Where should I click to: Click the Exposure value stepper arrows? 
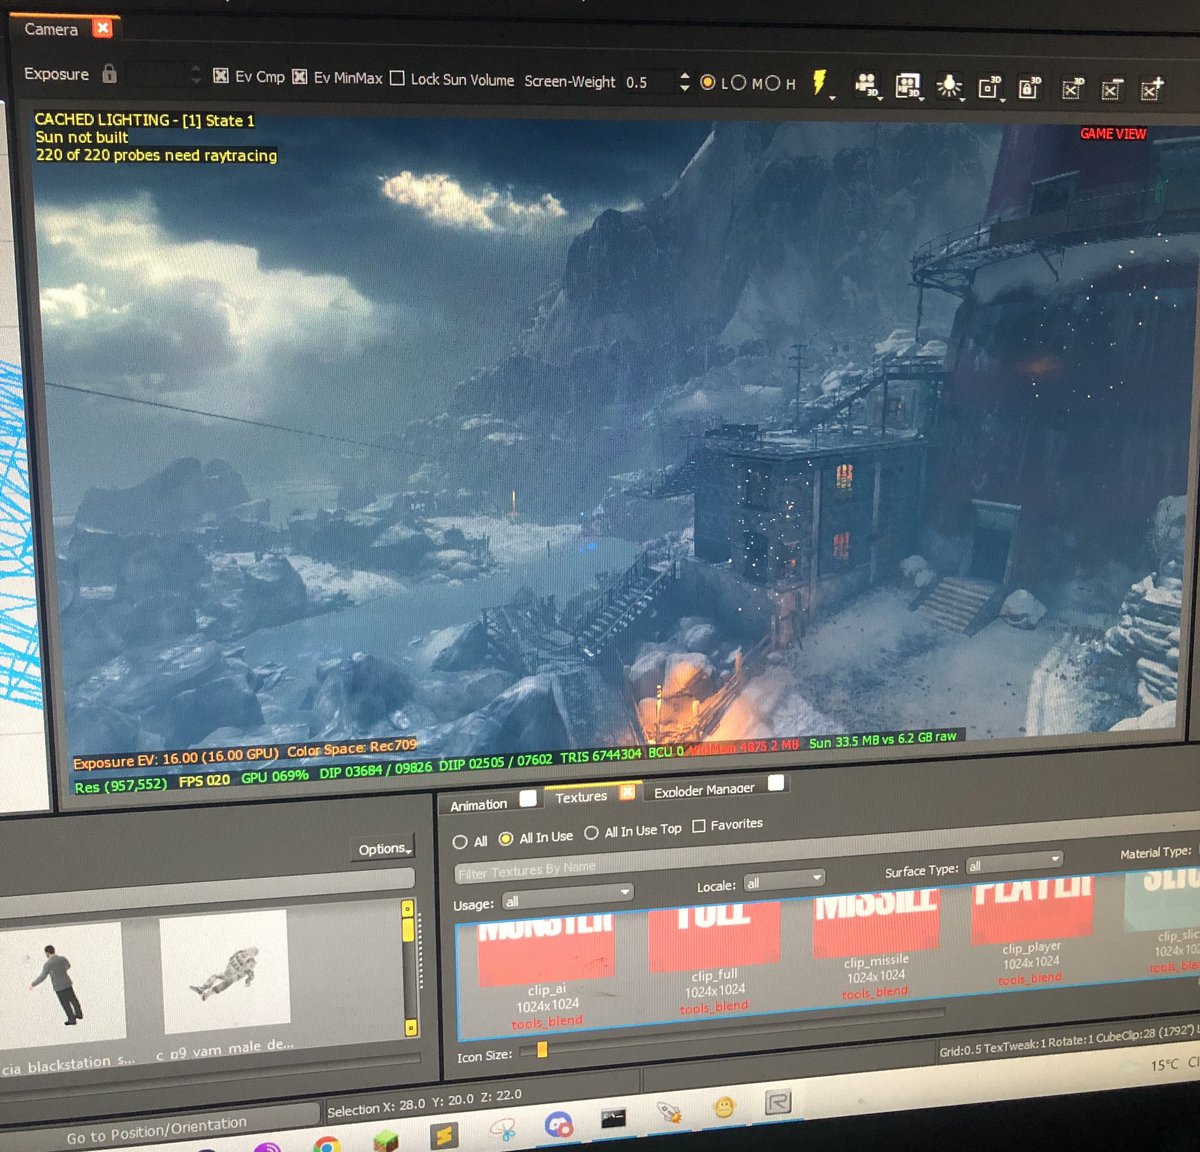pos(195,74)
